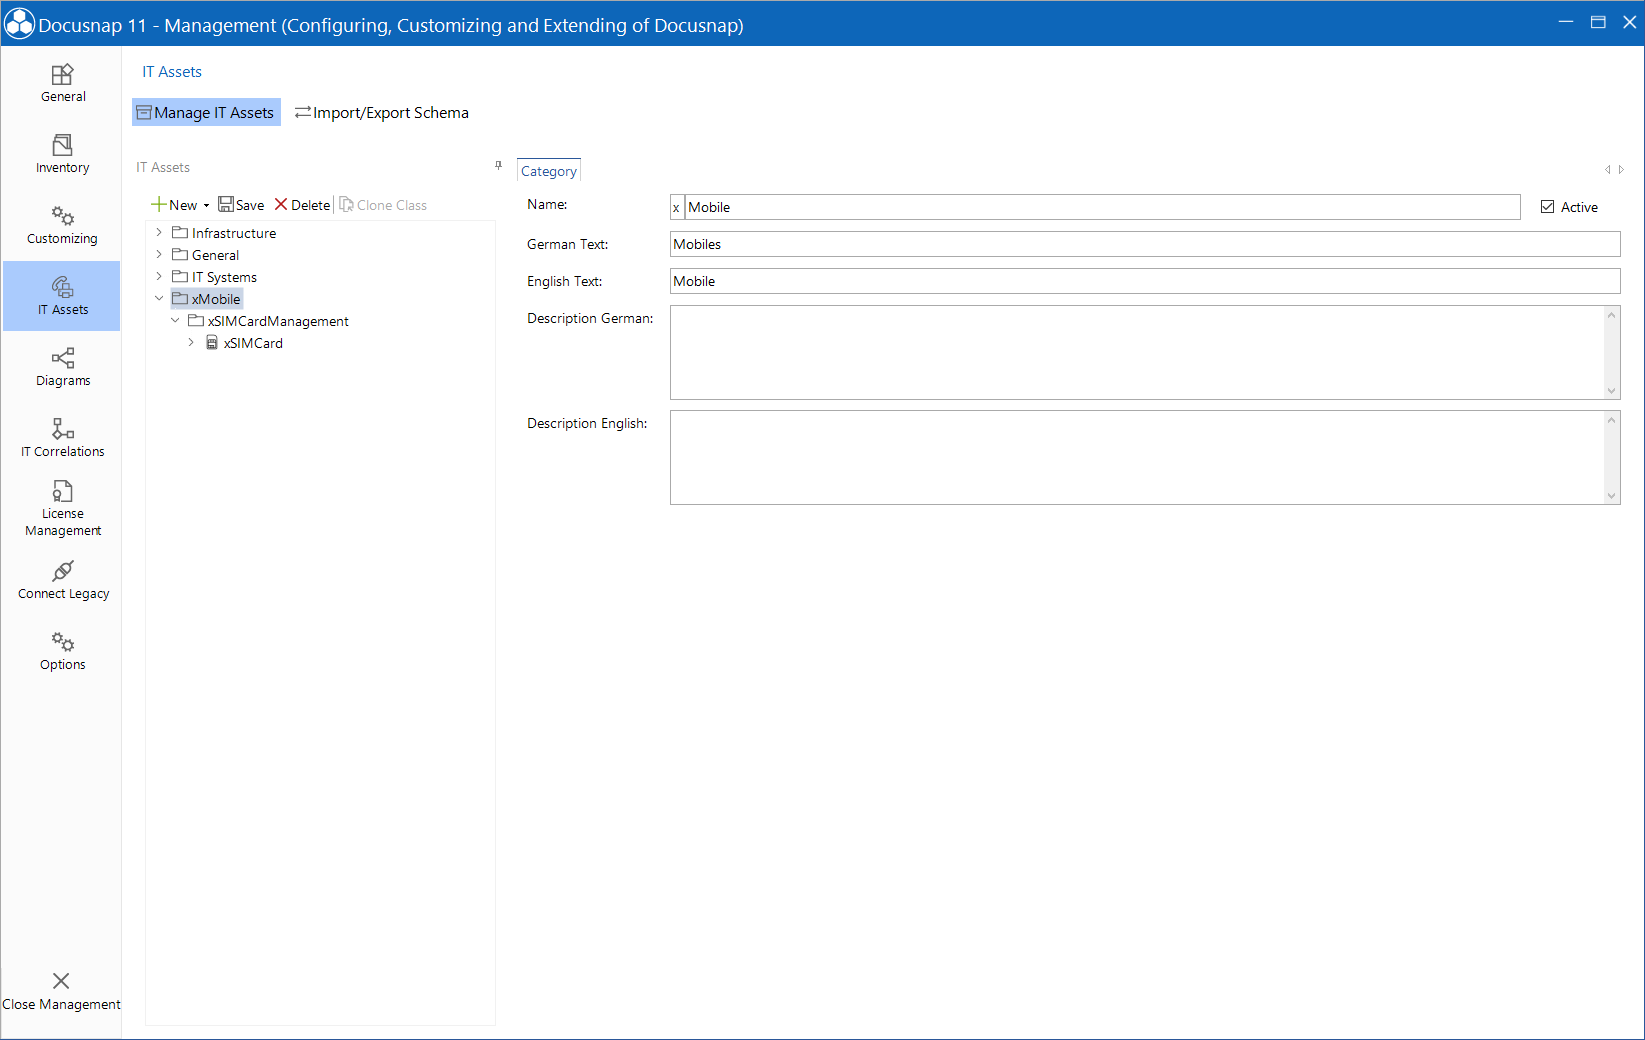Open License Management
This screenshot has width=1645, height=1040.
click(x=62, y=506)
